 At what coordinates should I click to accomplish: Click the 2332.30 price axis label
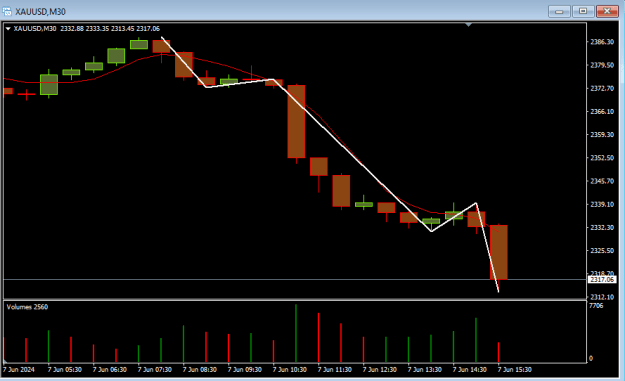602,228
